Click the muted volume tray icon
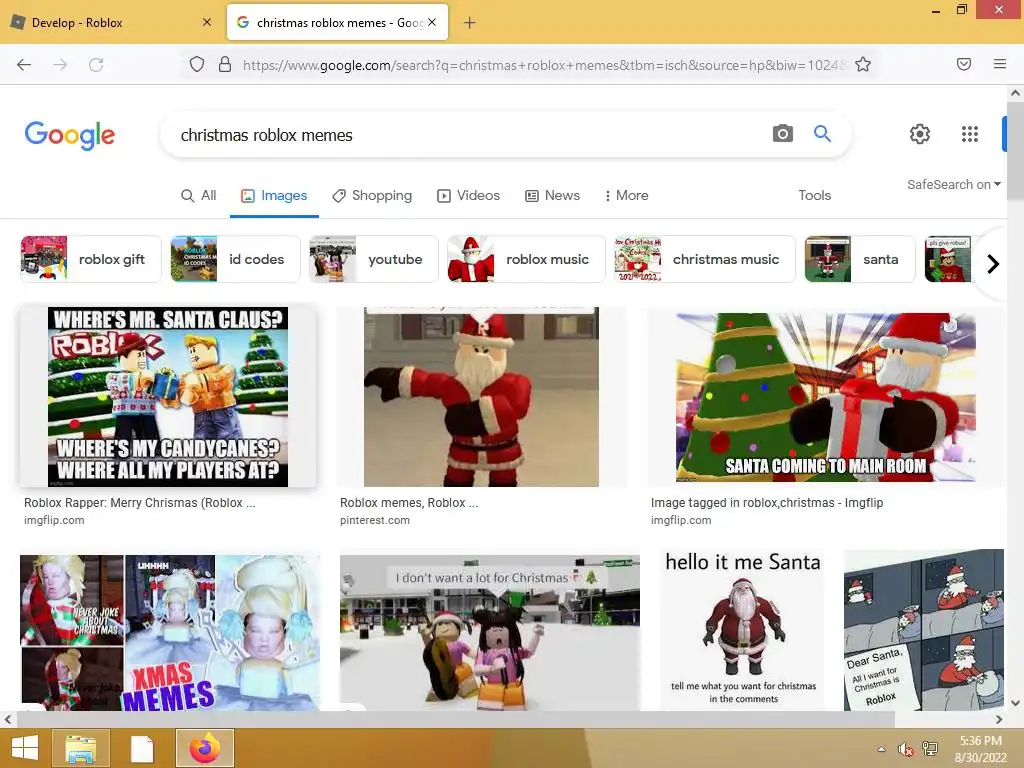Viewport: 1024px width, 768px height. [905, 749]
